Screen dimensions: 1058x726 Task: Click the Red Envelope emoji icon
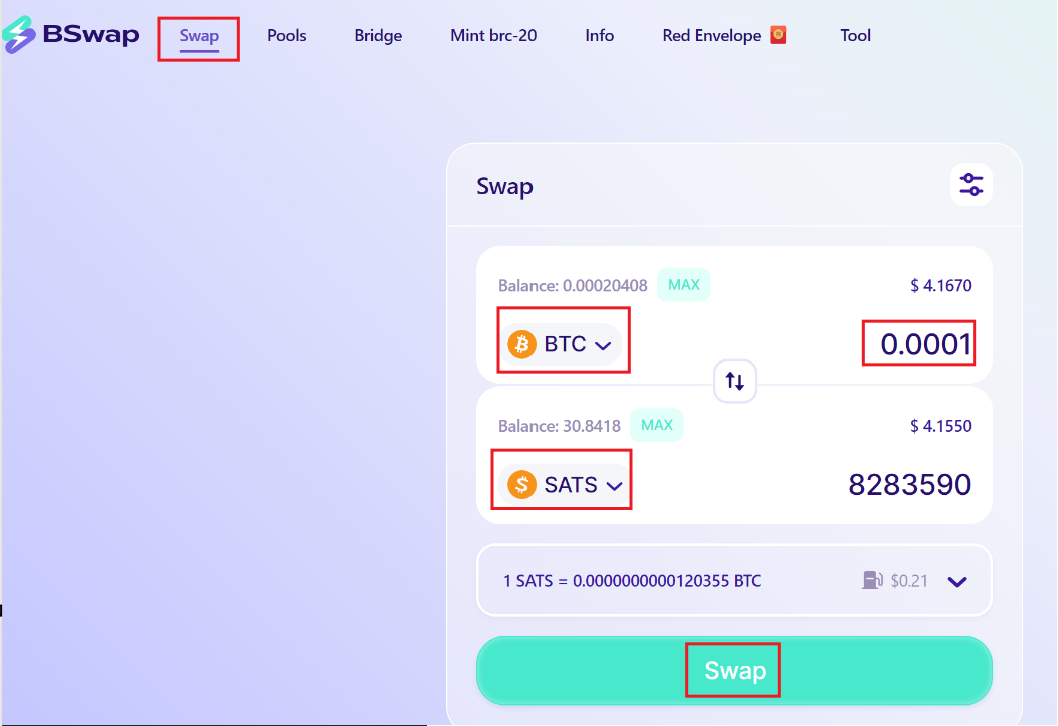click(777, 33)
